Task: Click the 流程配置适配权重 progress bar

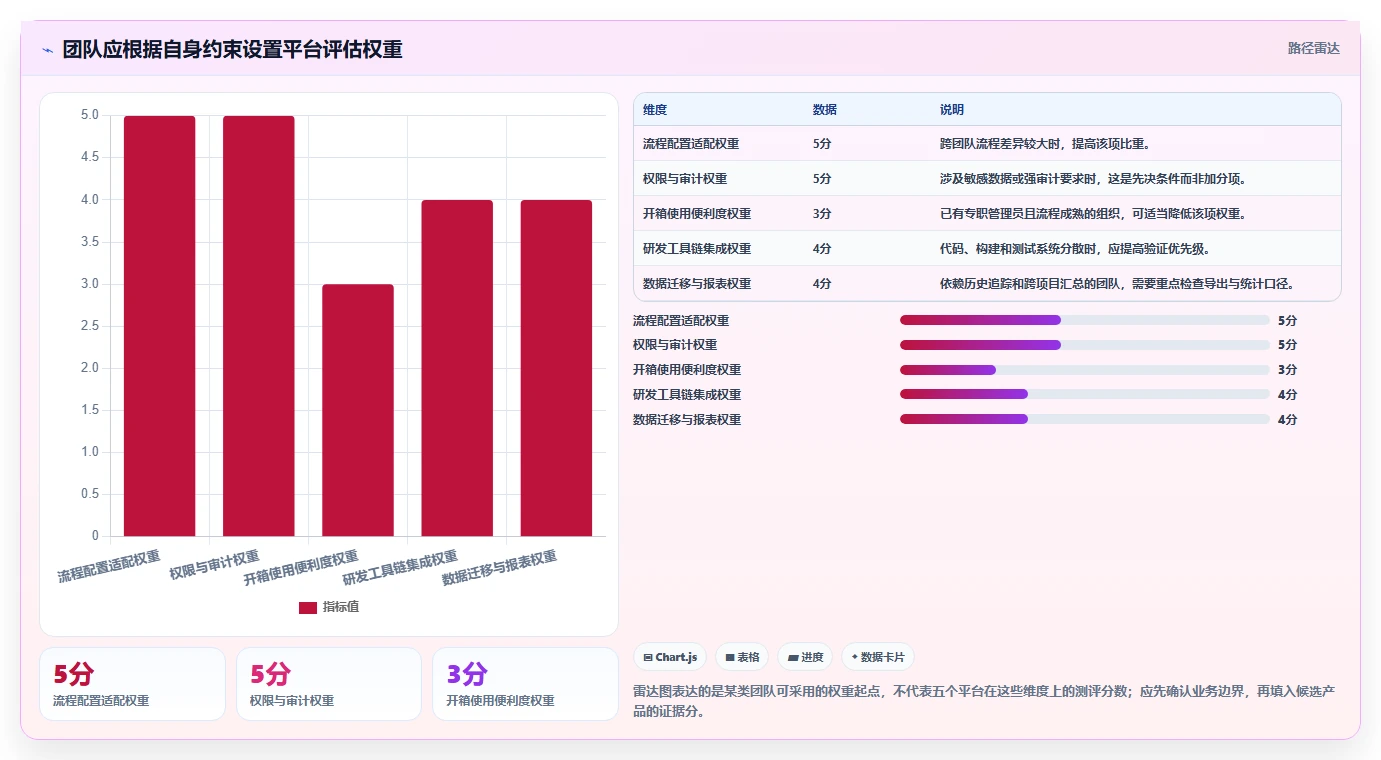Action: pos(1085,320)
